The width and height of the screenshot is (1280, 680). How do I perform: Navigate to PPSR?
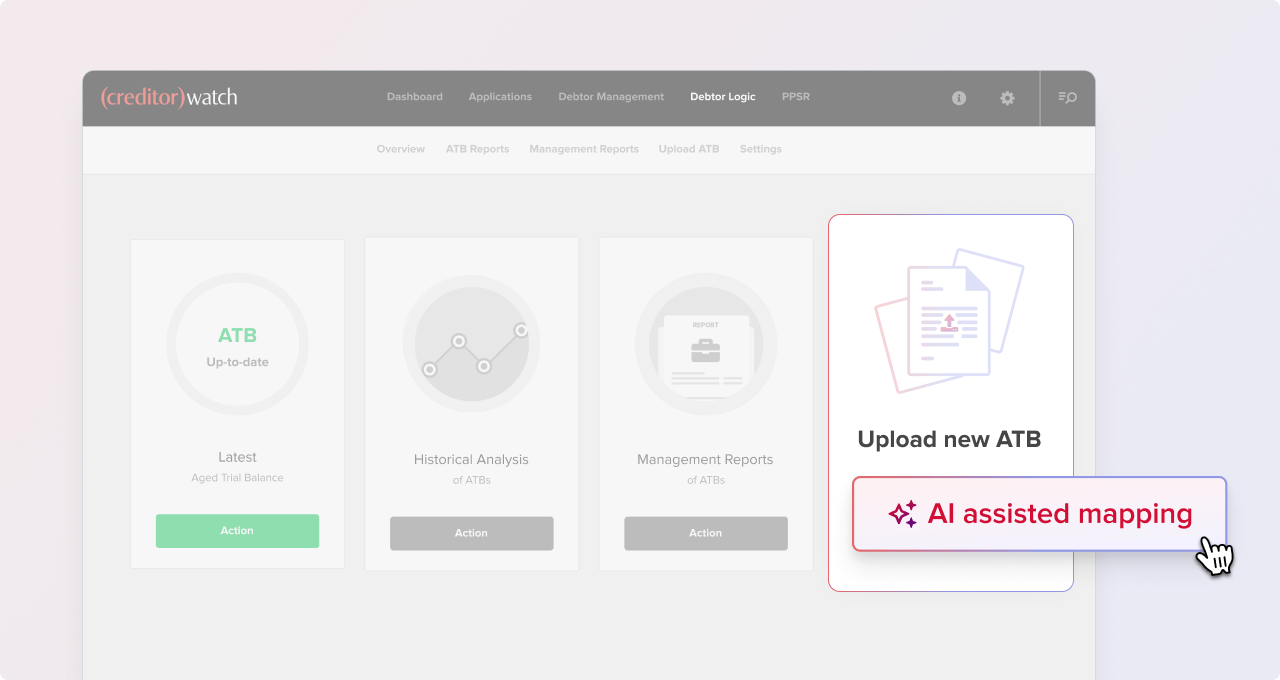(x=796, y=97)
